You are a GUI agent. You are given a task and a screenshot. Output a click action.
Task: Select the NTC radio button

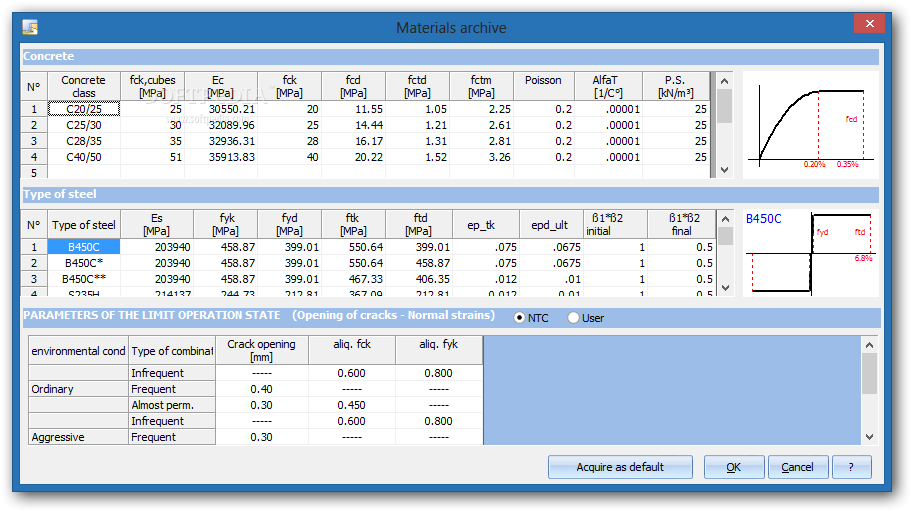tap(519, 318)
